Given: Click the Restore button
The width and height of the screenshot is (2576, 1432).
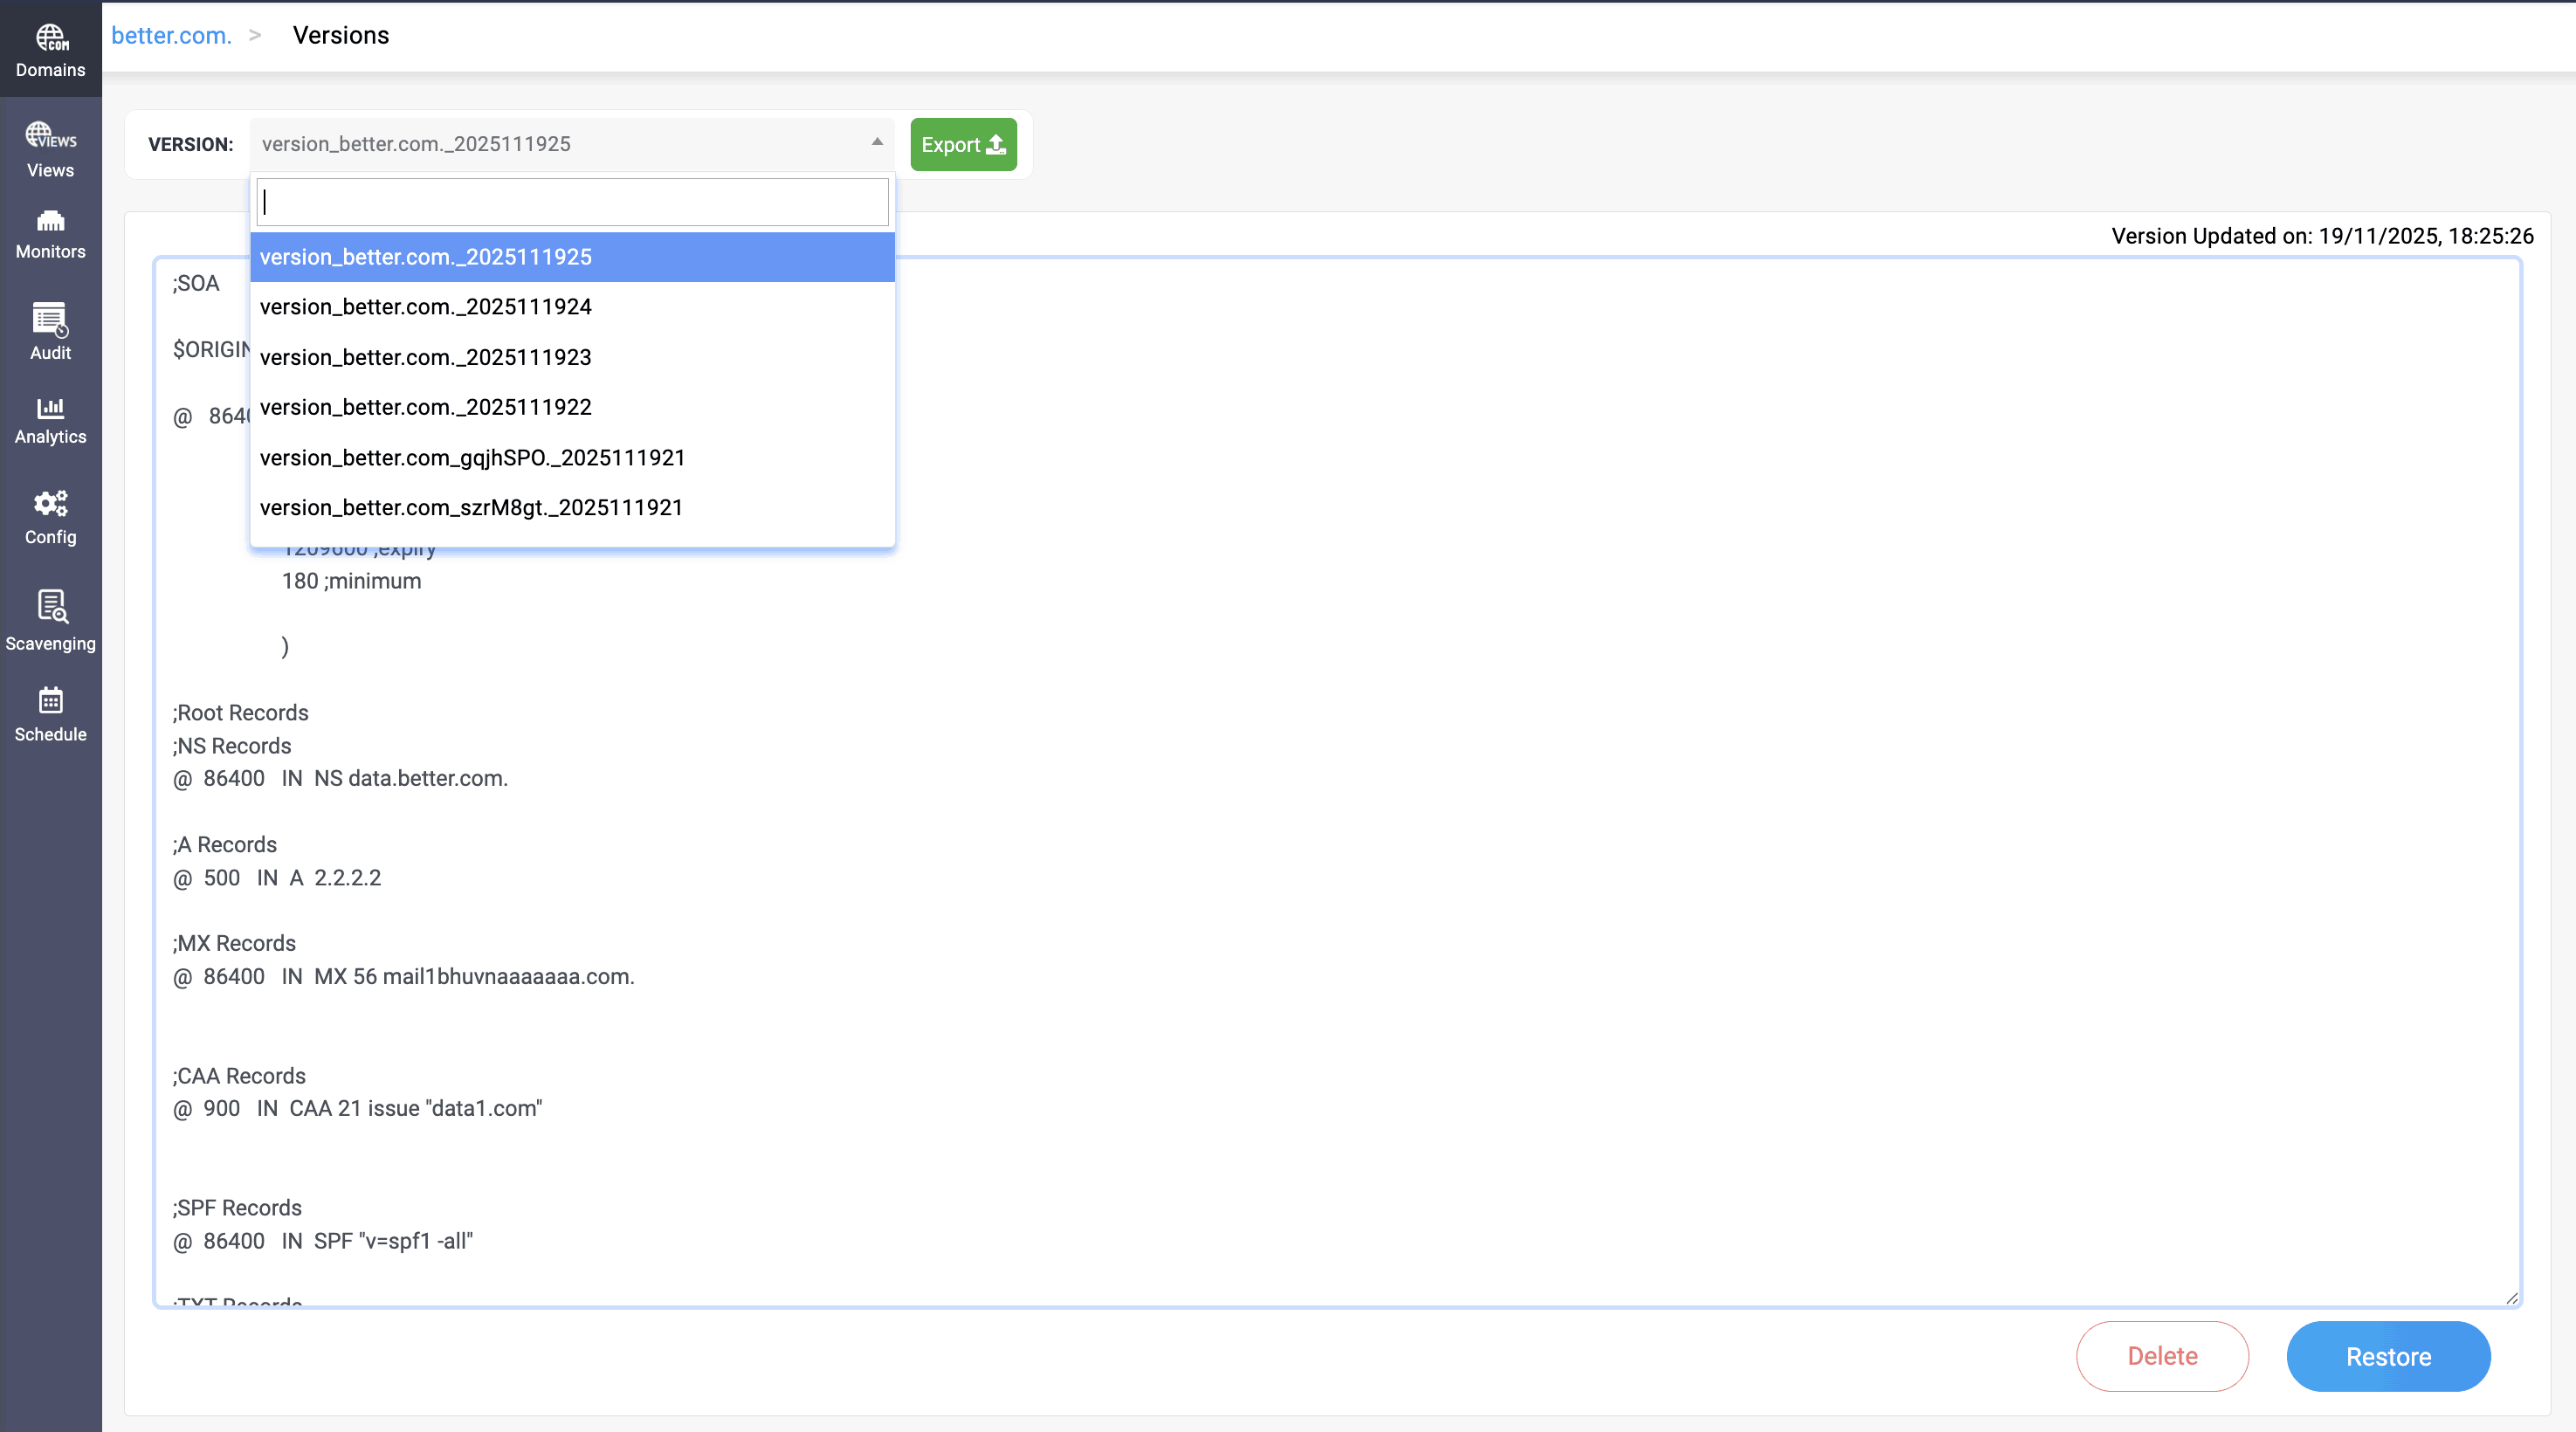Looking at the screenshot, I should (2389, 1356).
